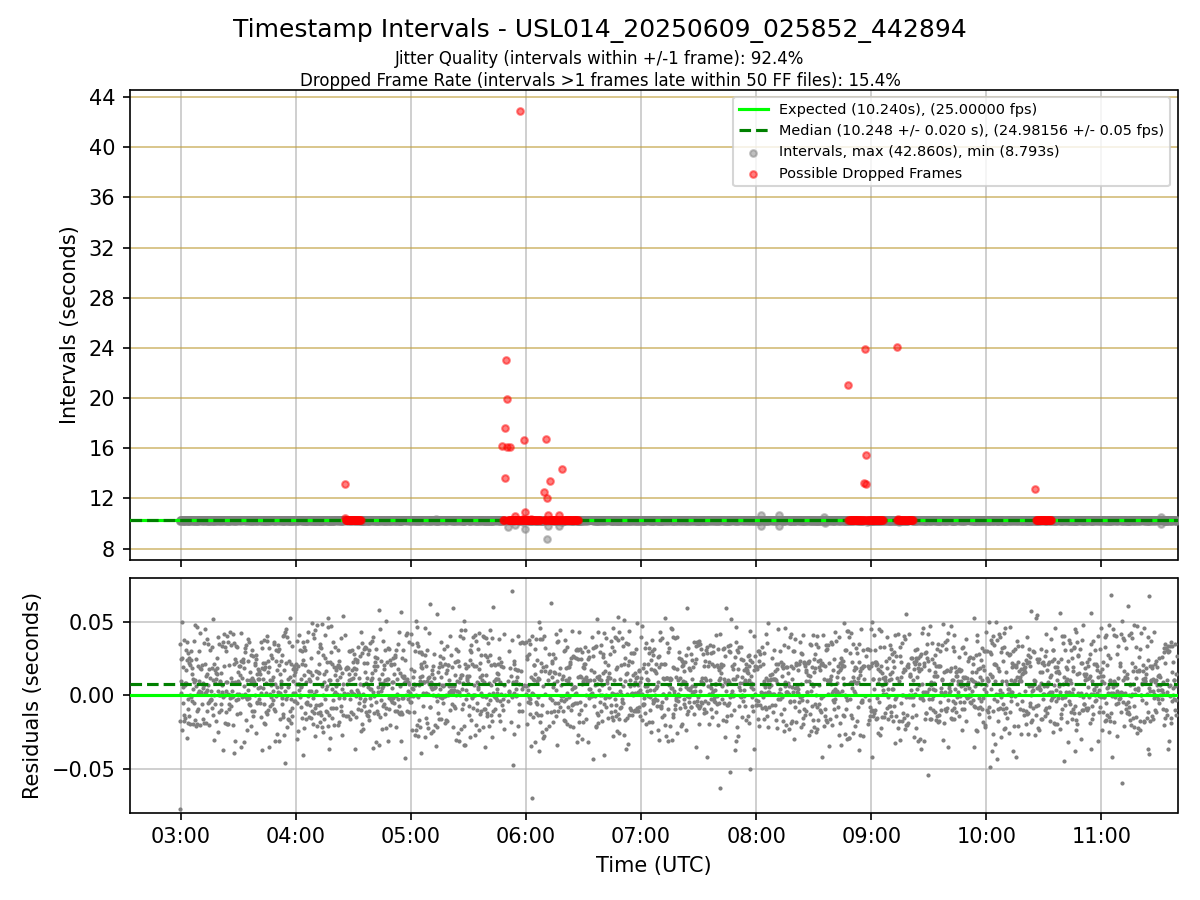1200x900 pixels.
Task: Click the '09:00' x-axis tick label
Action: click(x=871, y=835)
